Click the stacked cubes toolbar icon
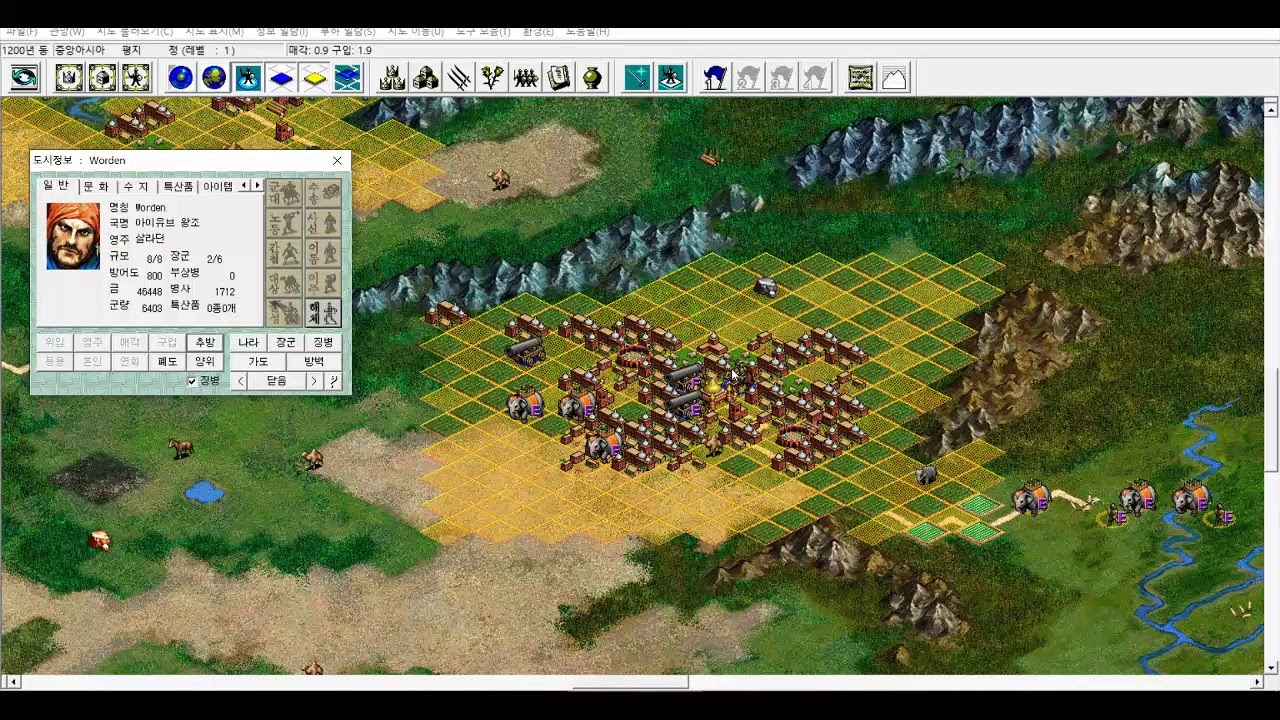Viewport: 1280px width, 720px height. point(426,77)
